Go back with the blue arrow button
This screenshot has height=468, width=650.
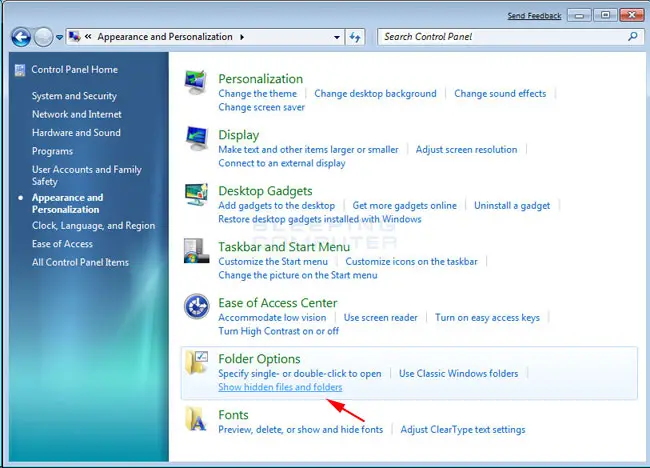(21, 37)
